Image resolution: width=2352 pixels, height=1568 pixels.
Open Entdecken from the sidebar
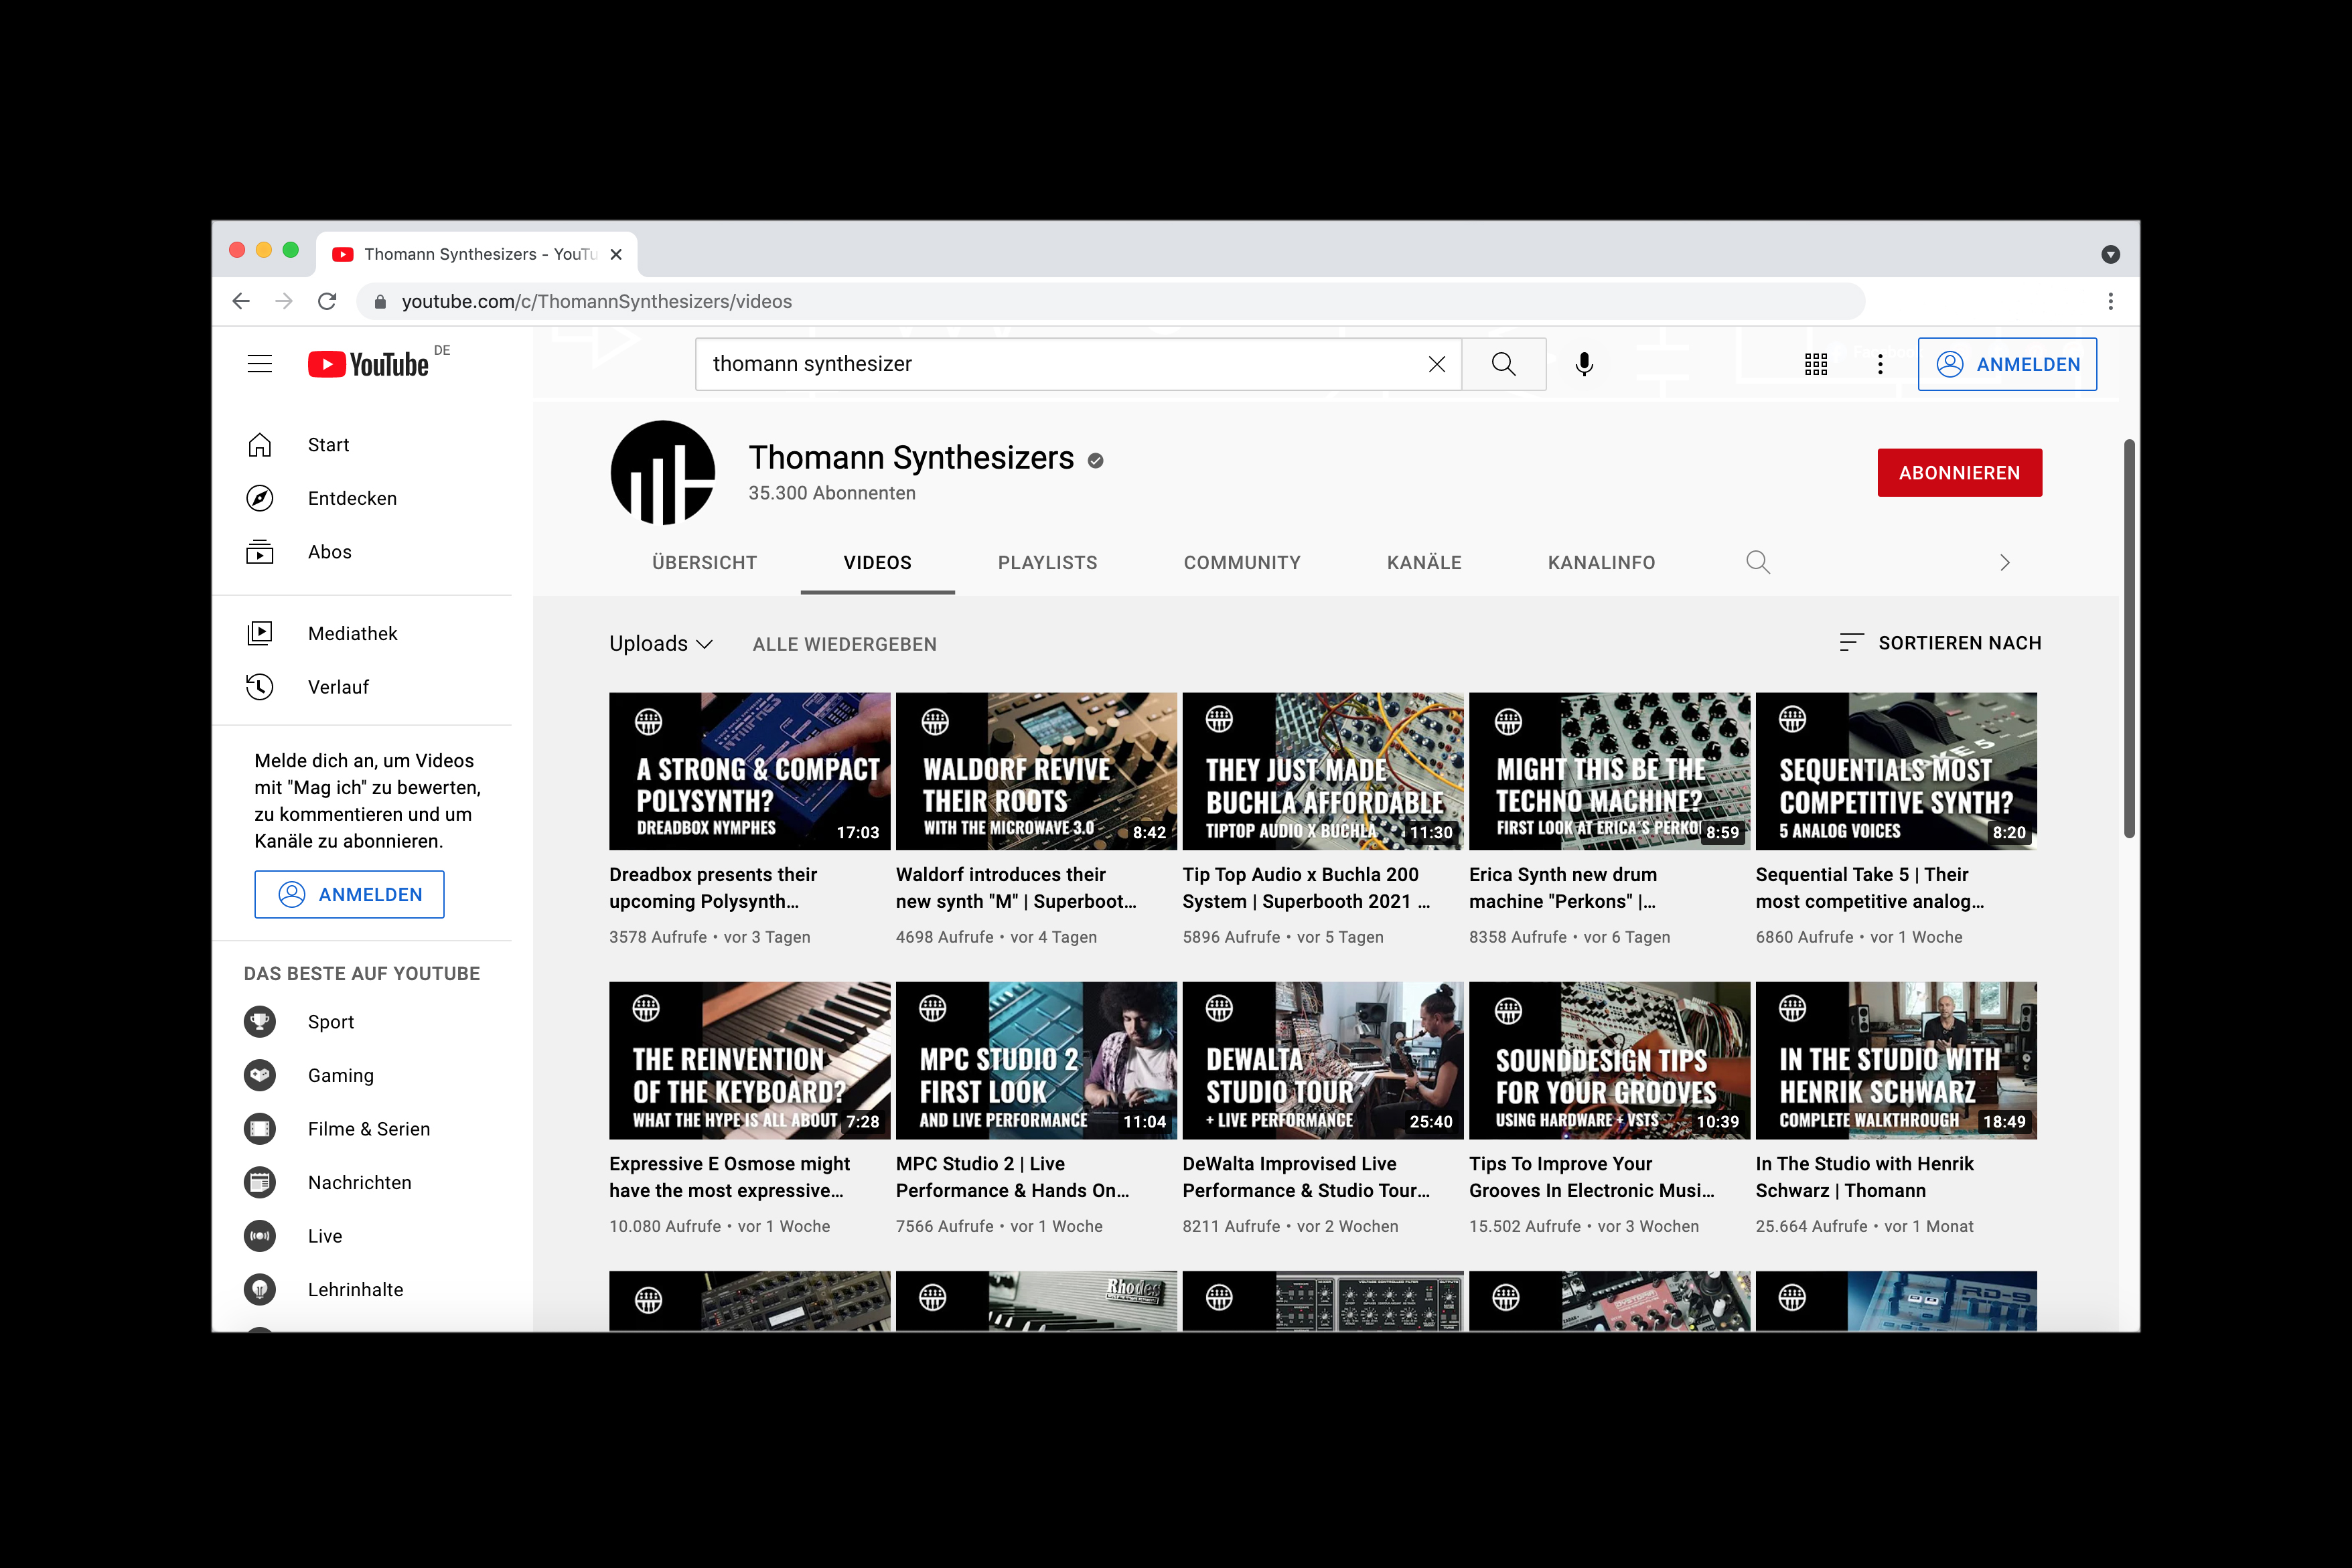pos(351,498)
